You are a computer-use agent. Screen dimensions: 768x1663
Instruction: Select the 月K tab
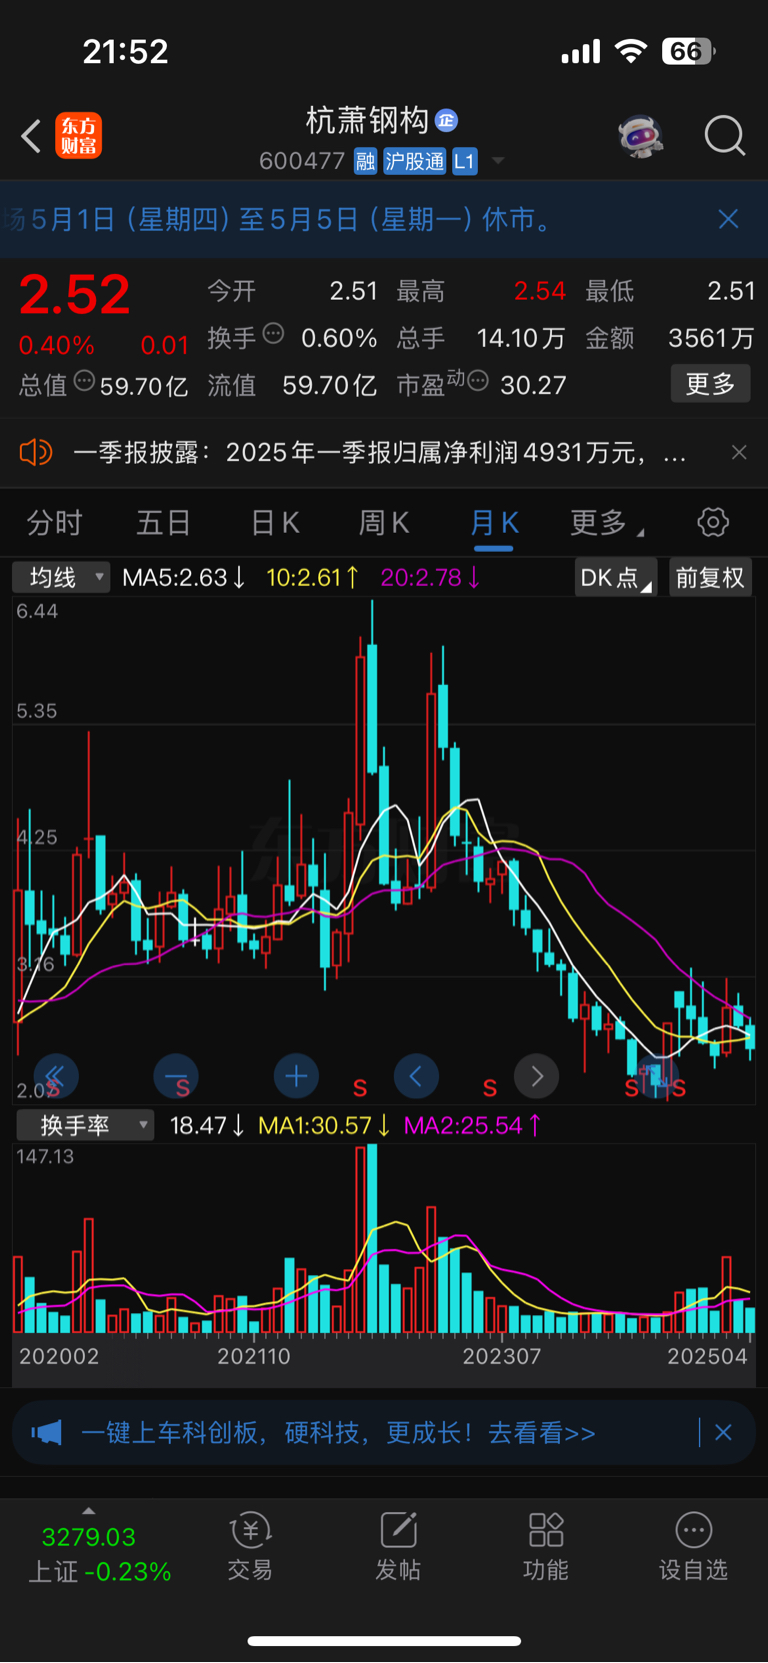pos(494,524)
